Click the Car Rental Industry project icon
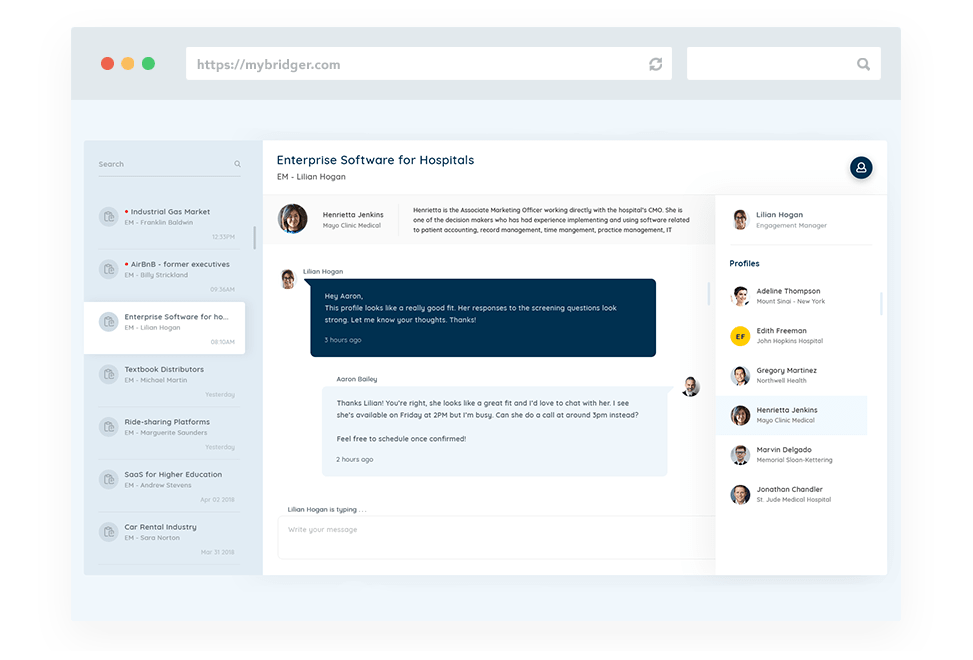Screen dimensions: 973x660 coord(108,532)
